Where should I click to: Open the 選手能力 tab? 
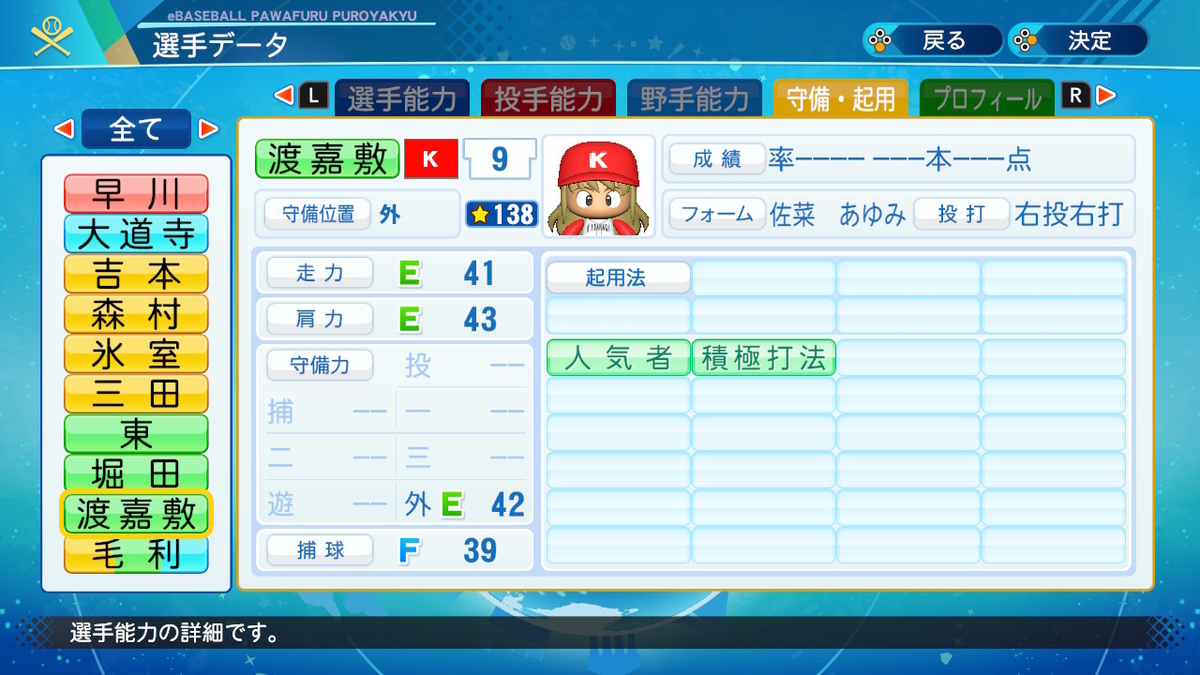tap(402, 98)
